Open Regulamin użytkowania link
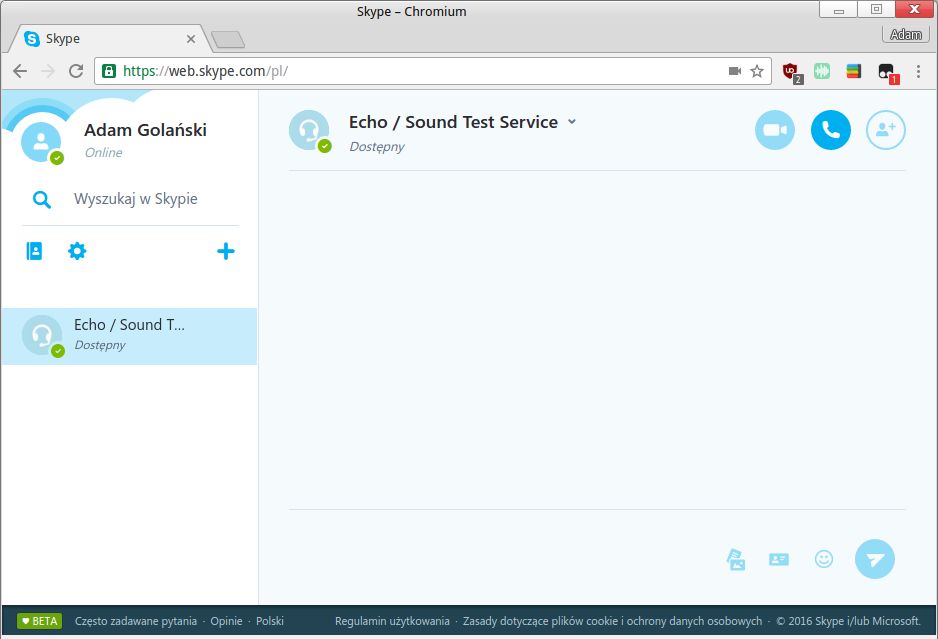938x639 pixels. (392, 621)
